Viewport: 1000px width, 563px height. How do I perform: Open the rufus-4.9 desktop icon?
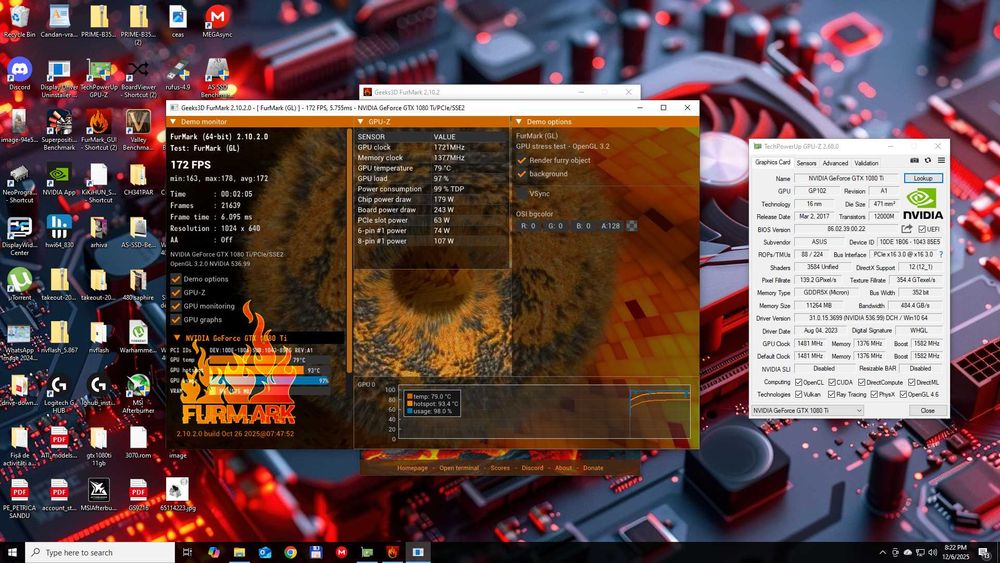177,74
